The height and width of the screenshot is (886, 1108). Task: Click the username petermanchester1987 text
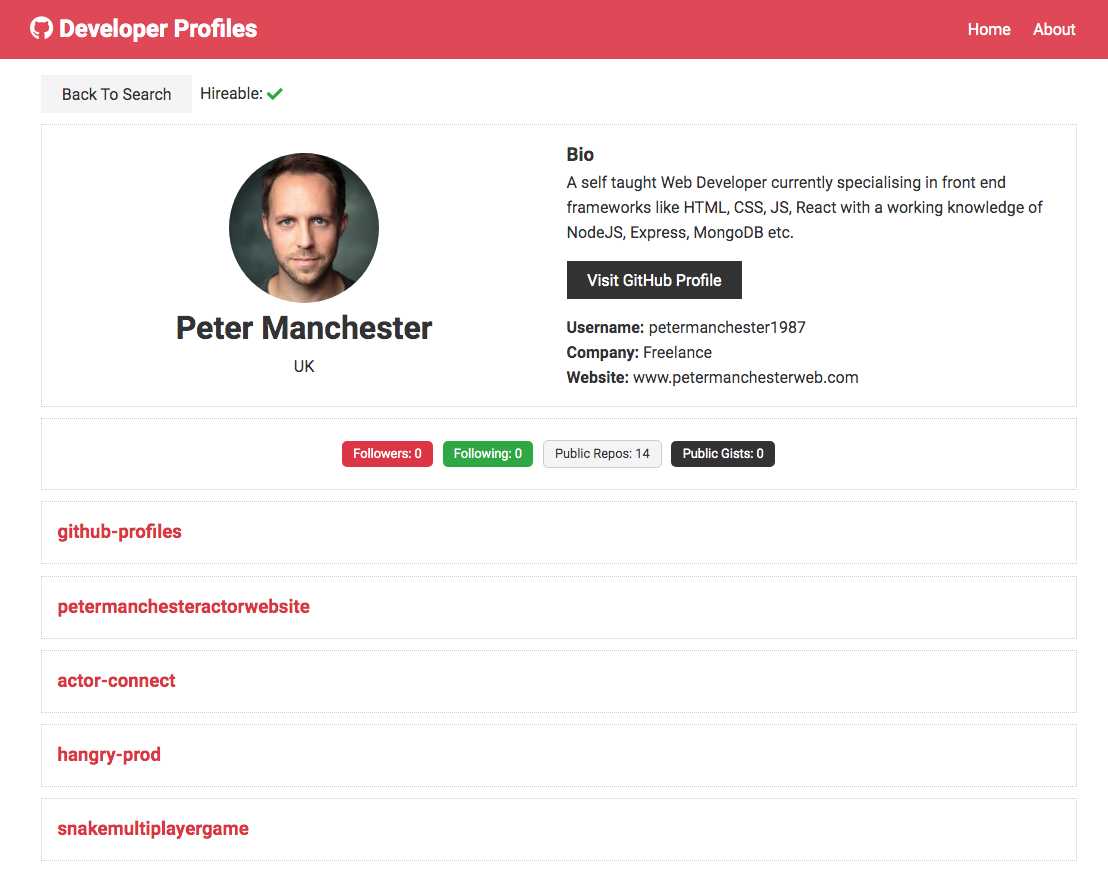(727, 327)
